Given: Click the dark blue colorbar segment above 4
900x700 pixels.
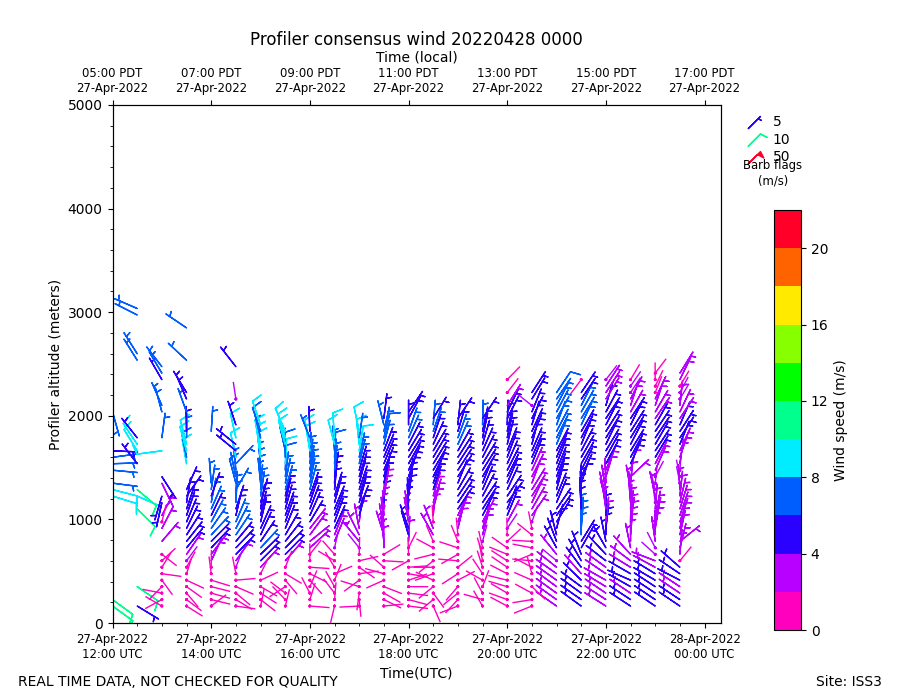Looking at the screenshot, I should pos(788,534).
